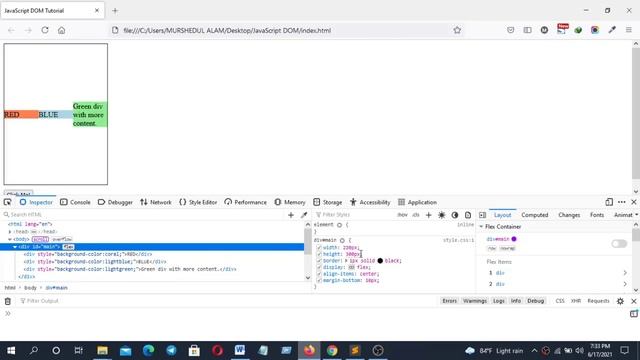
Task: Select the Changes sidebar tab
Action: click(x=569, y=215)
